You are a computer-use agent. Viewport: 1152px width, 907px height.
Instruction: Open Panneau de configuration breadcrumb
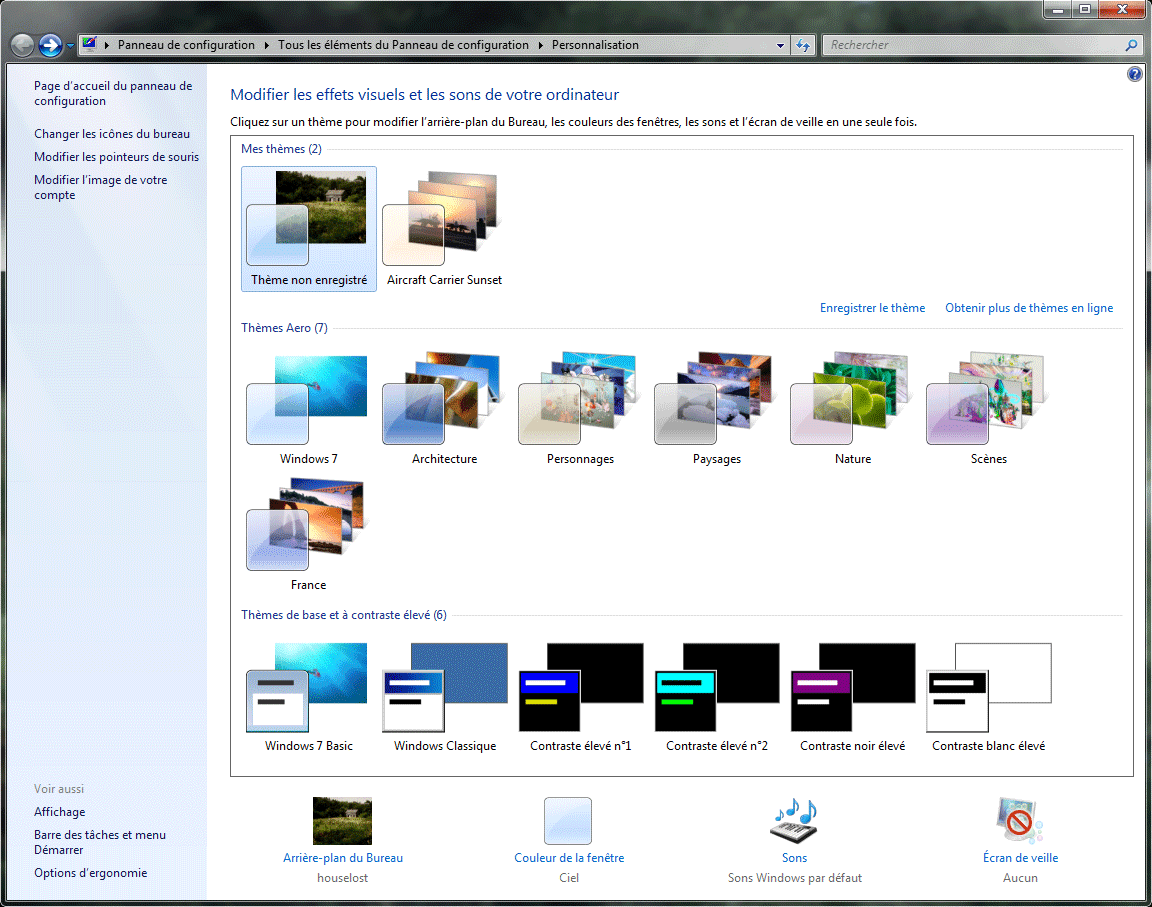point(187,45)
